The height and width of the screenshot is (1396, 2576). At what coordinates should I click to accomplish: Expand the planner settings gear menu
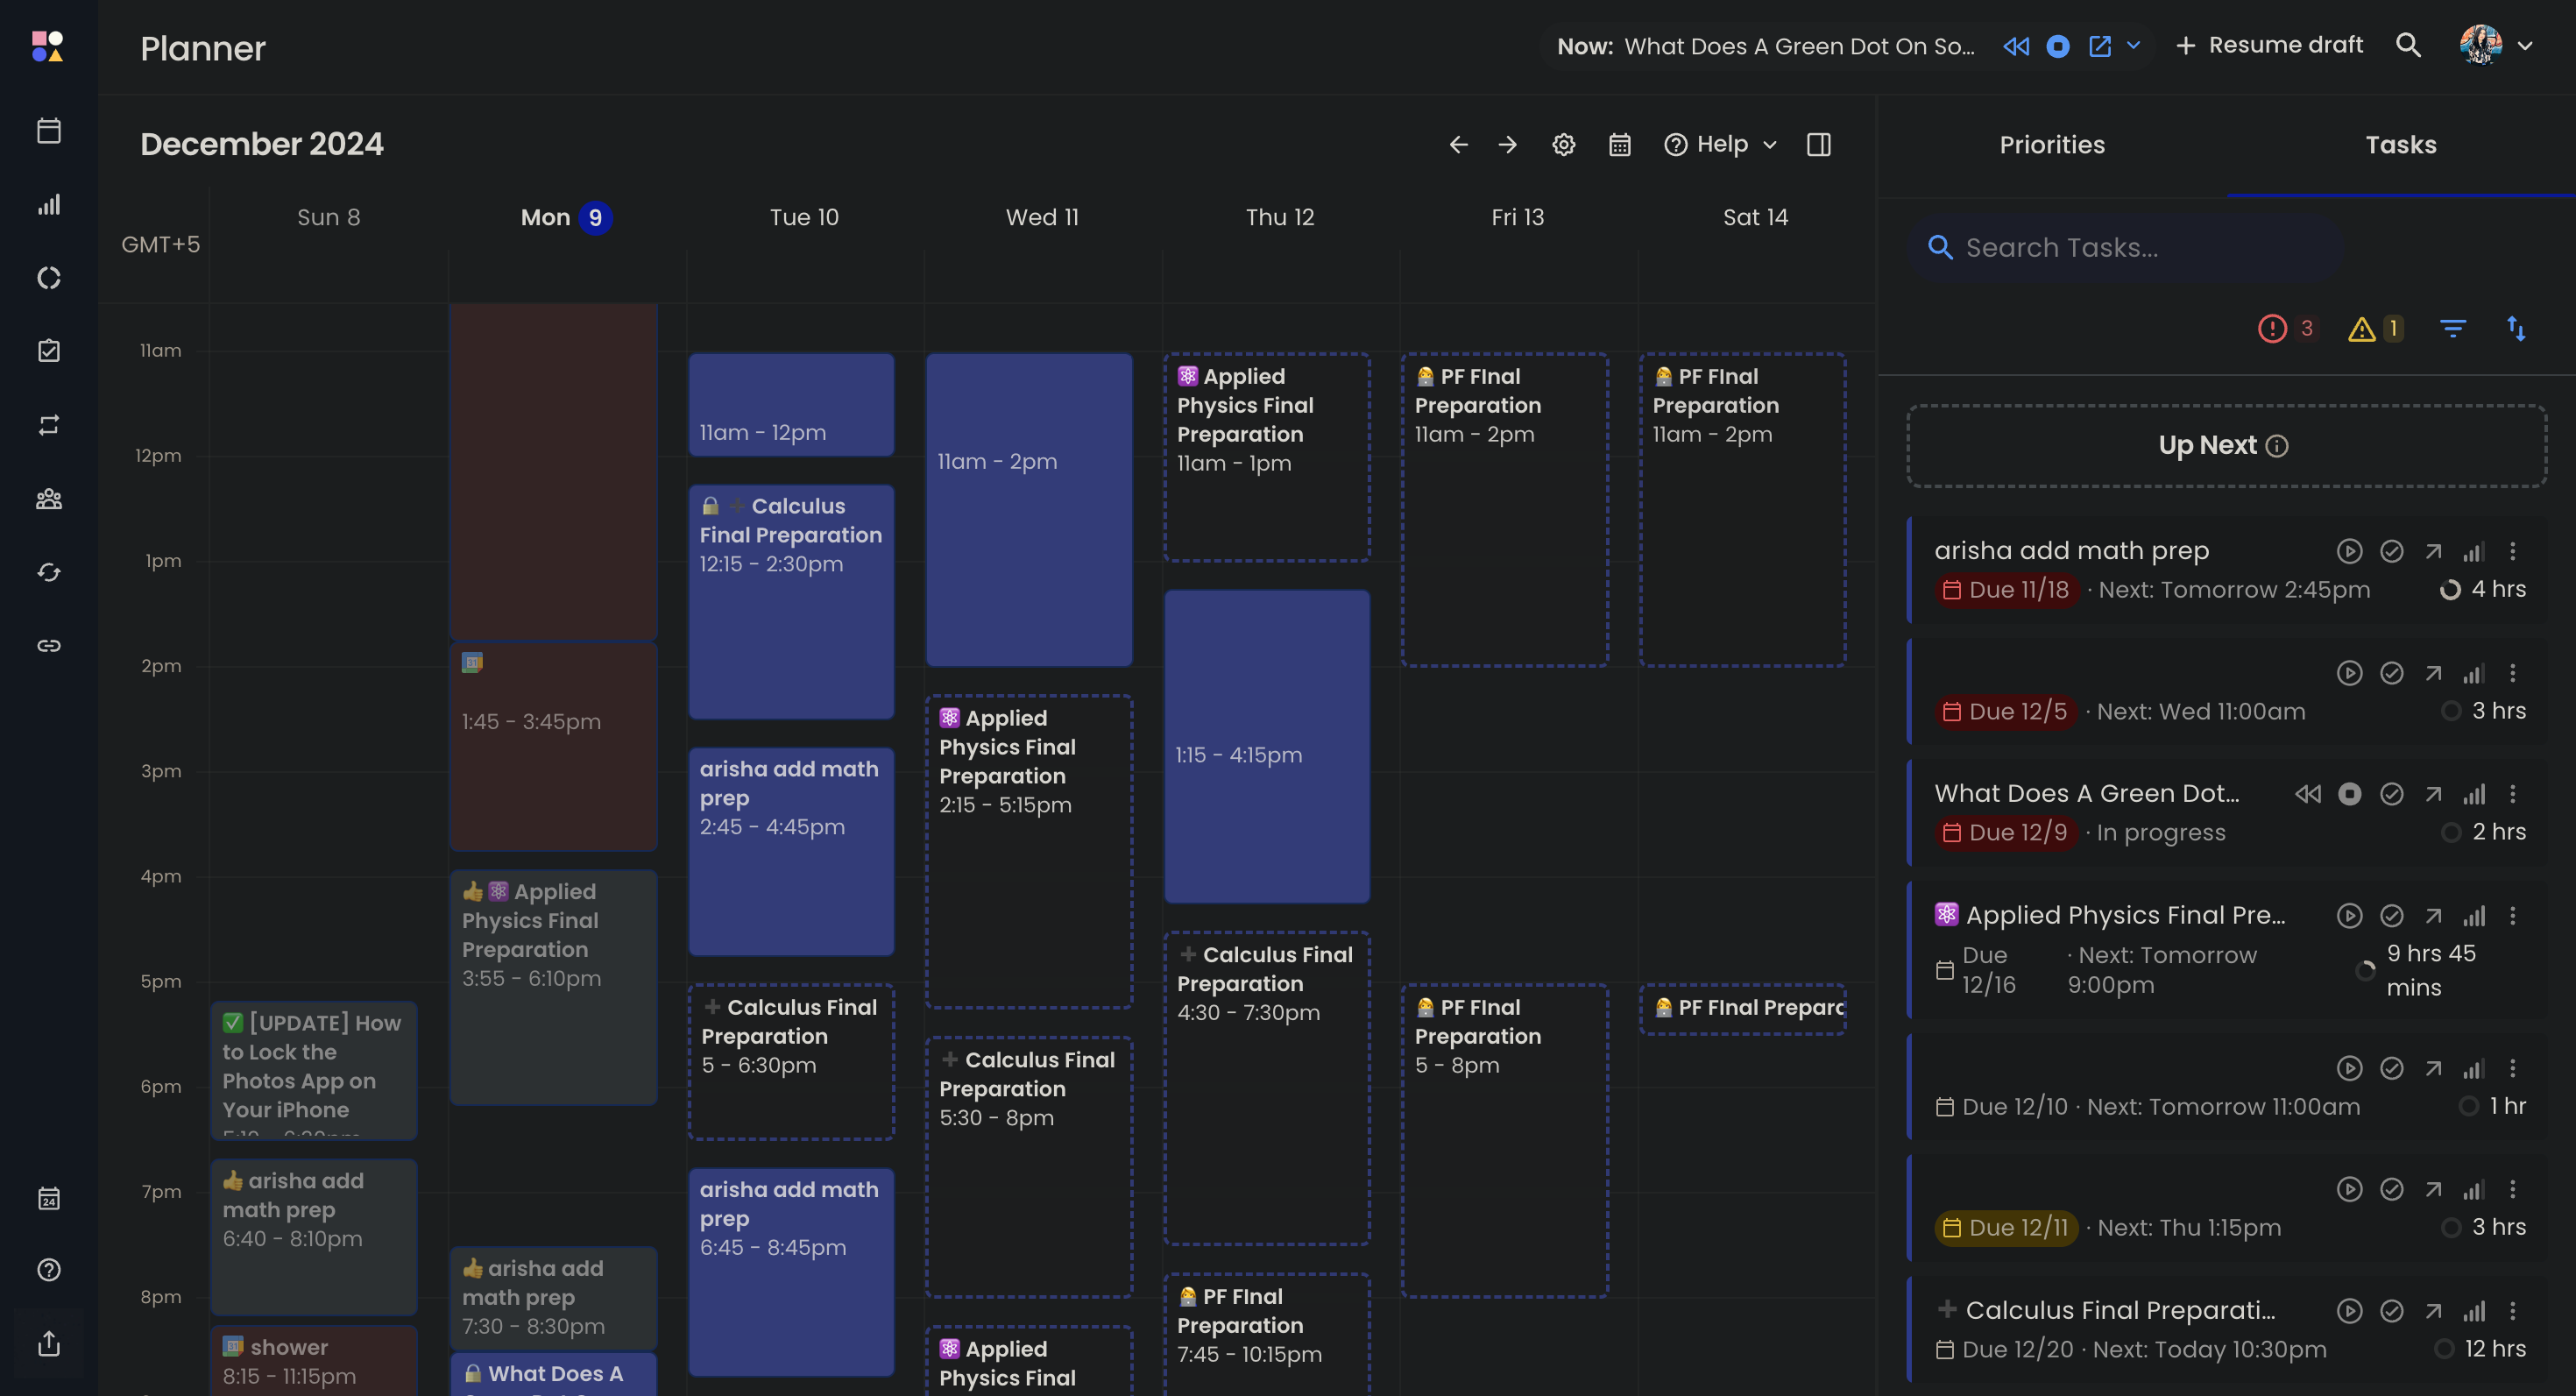click(x=1564, y=145)
